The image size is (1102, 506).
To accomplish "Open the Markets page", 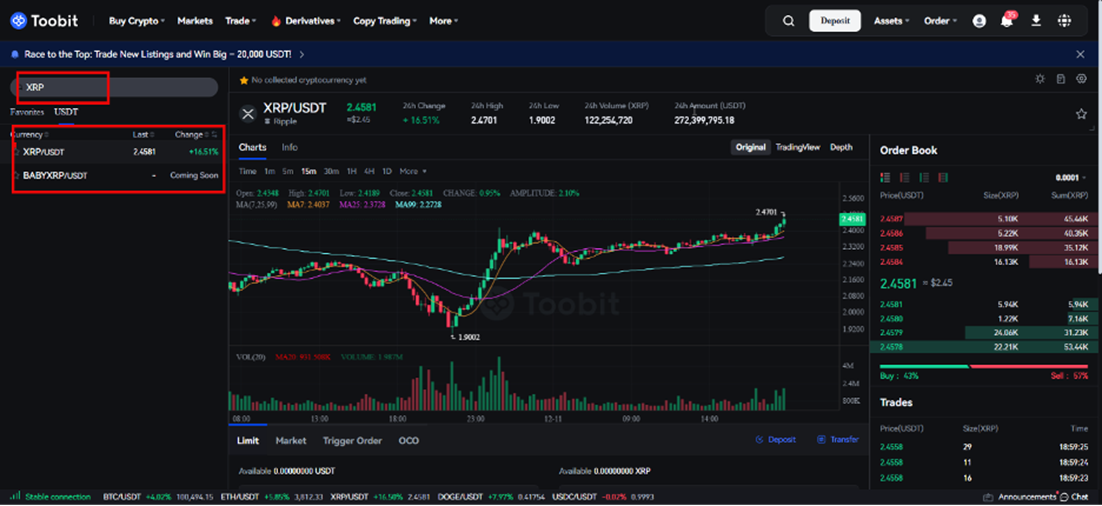I will click(195, 21).
